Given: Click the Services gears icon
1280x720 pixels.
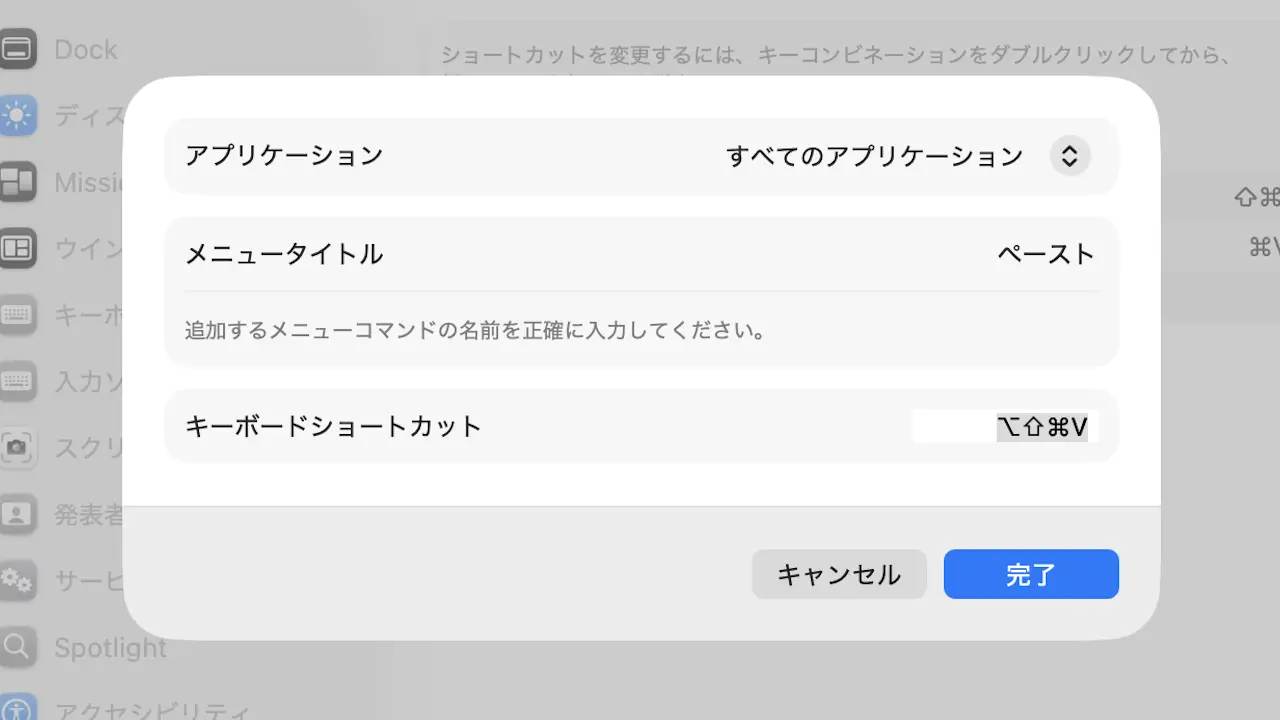Looking at the screenshot, I should coord(17,580).
